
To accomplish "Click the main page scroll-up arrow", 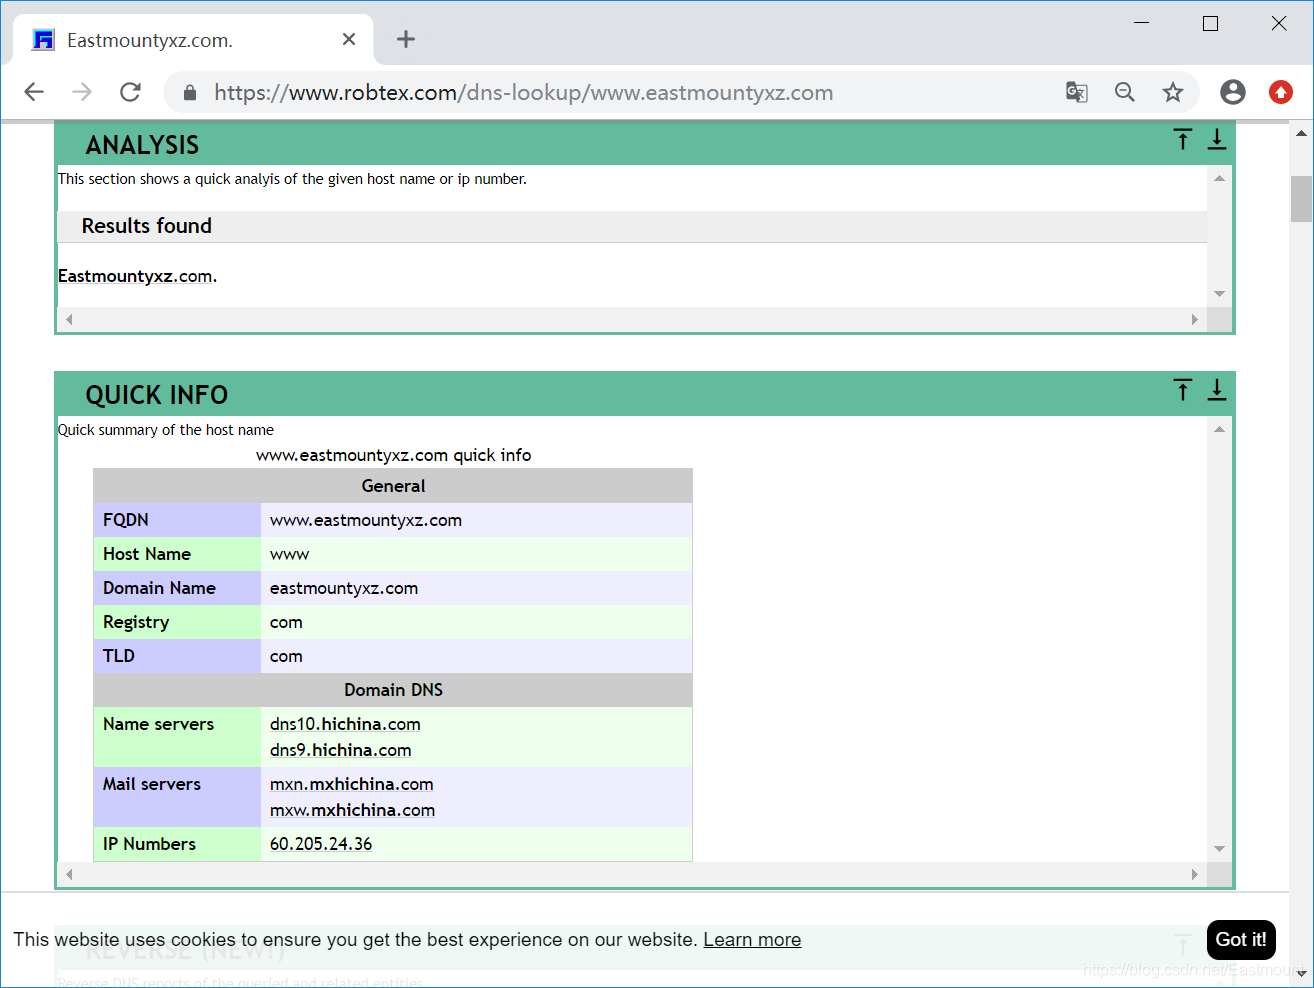I will (1301, 132).
